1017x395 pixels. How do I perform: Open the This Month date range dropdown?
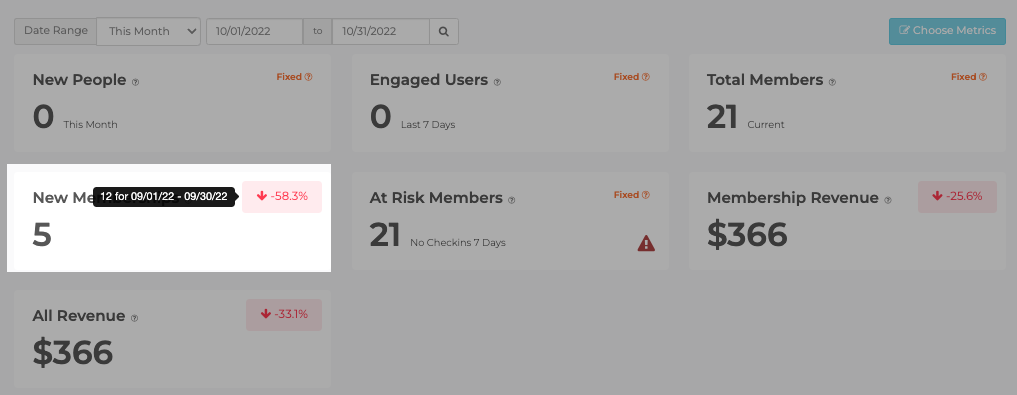[x=149, y=31]
